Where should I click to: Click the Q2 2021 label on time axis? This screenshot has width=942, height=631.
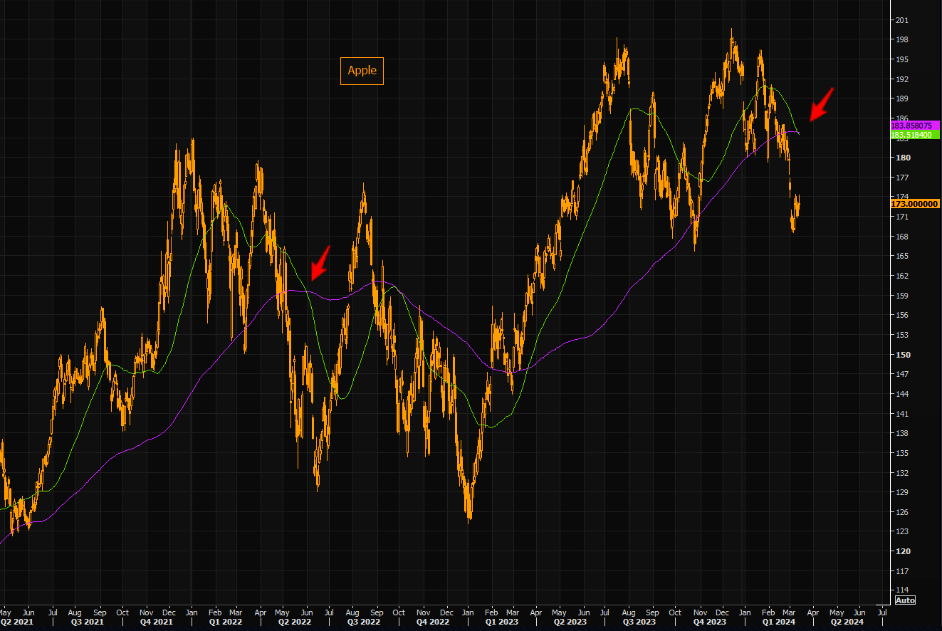pyautogui.click(x=16, y=621)
